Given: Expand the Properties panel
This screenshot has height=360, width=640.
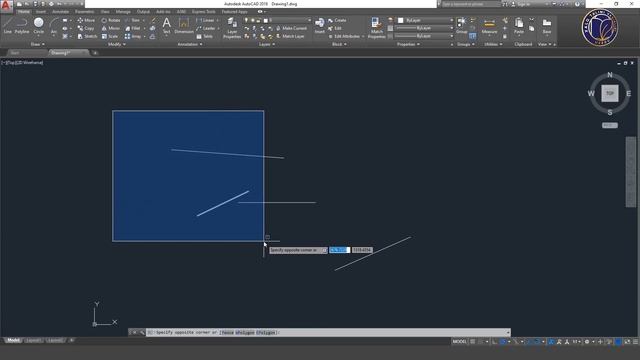Looking at the screenshot, I should click(408, 44).
